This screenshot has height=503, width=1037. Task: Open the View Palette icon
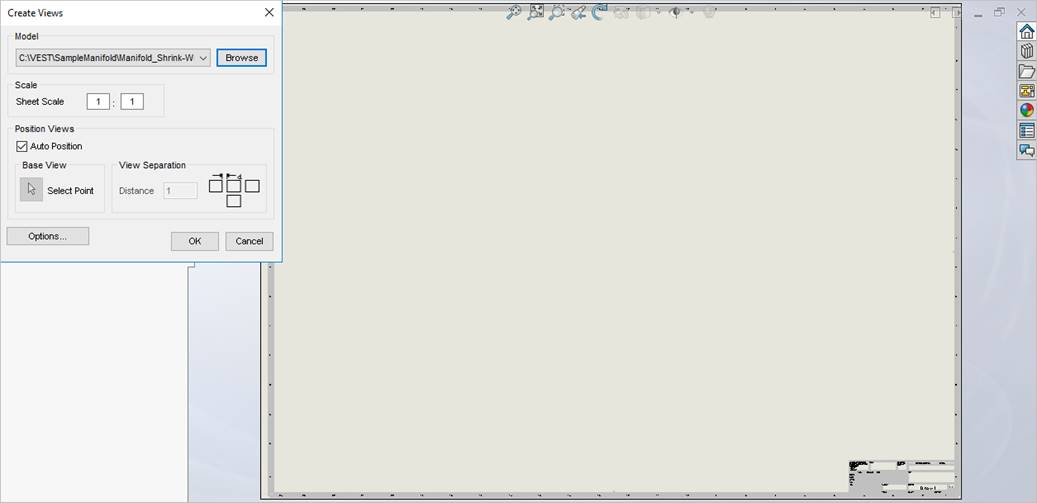[1026, 91]
